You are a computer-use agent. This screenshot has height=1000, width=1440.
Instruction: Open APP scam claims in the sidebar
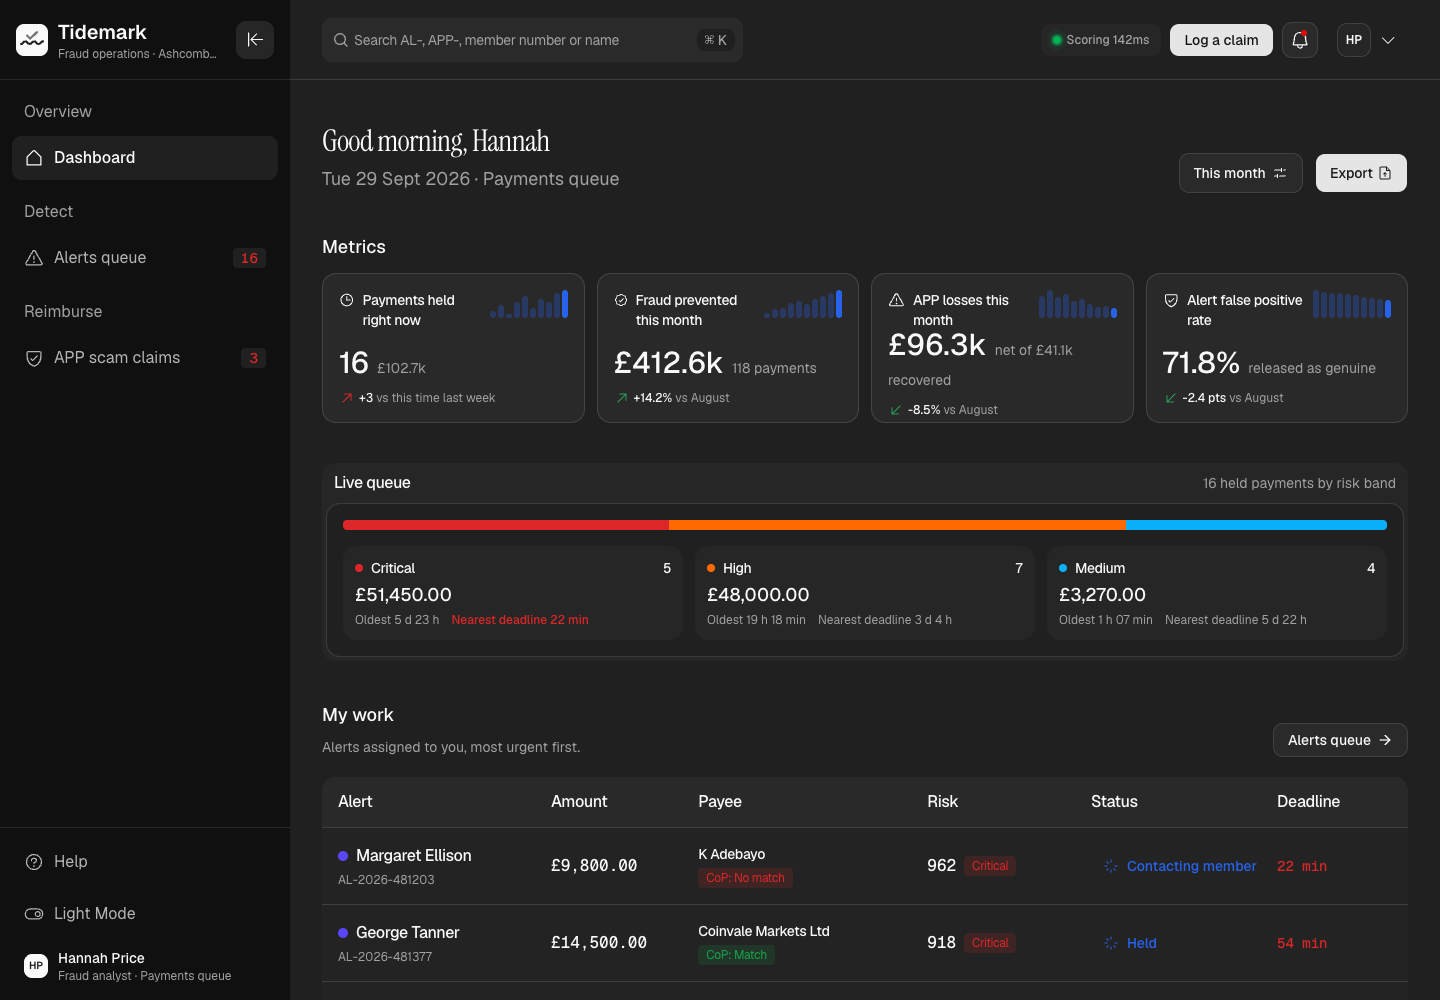tap(145, 358)
